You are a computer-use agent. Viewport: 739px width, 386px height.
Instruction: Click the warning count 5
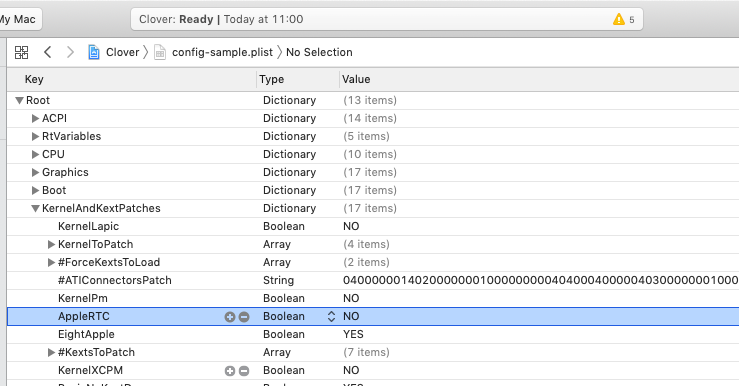[x=632, y=20]
